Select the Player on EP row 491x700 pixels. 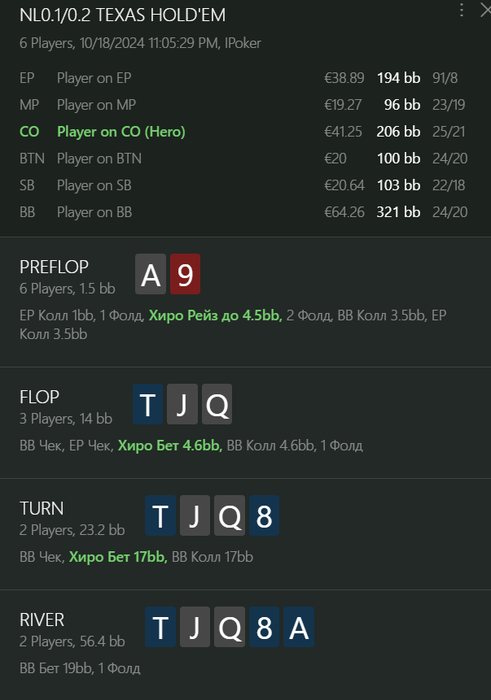pos(243,78)
